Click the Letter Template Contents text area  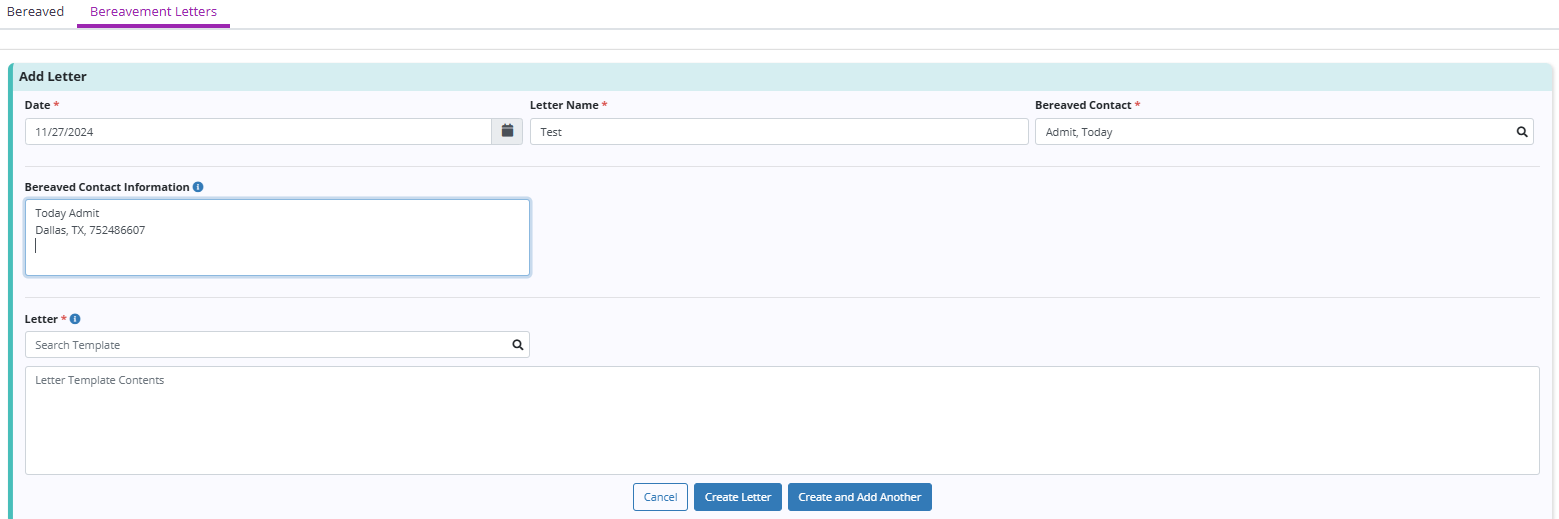(x=781, y=420)
